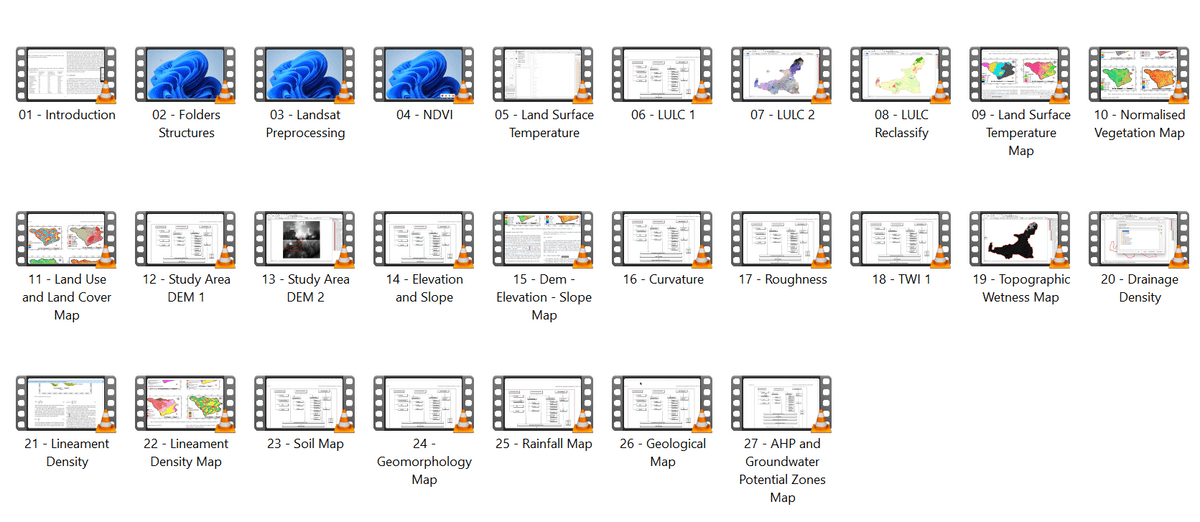
Task: Select the 13 - Study Area DEM 2 icon
Action: 305,240
